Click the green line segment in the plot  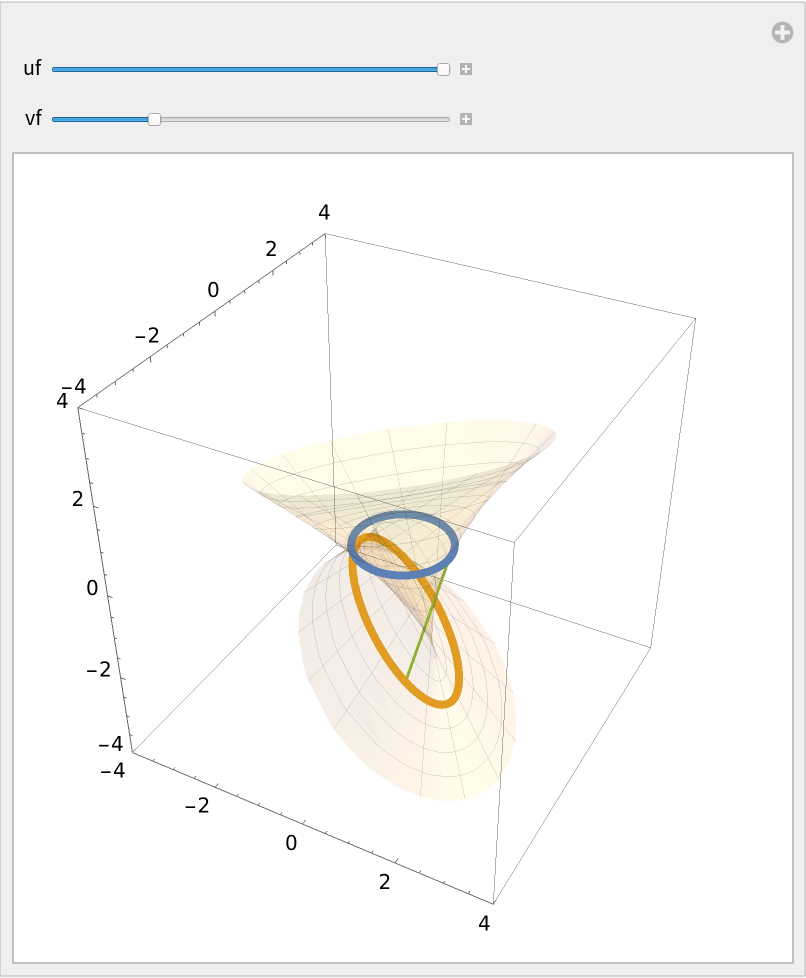click(424, 630)
